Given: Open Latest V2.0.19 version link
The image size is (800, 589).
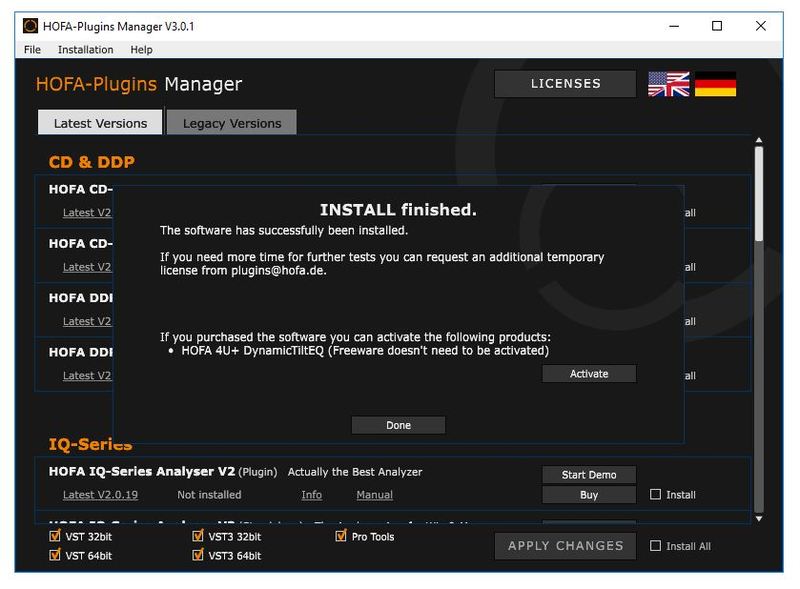Looking at the screenshot, I should (100, 495).
